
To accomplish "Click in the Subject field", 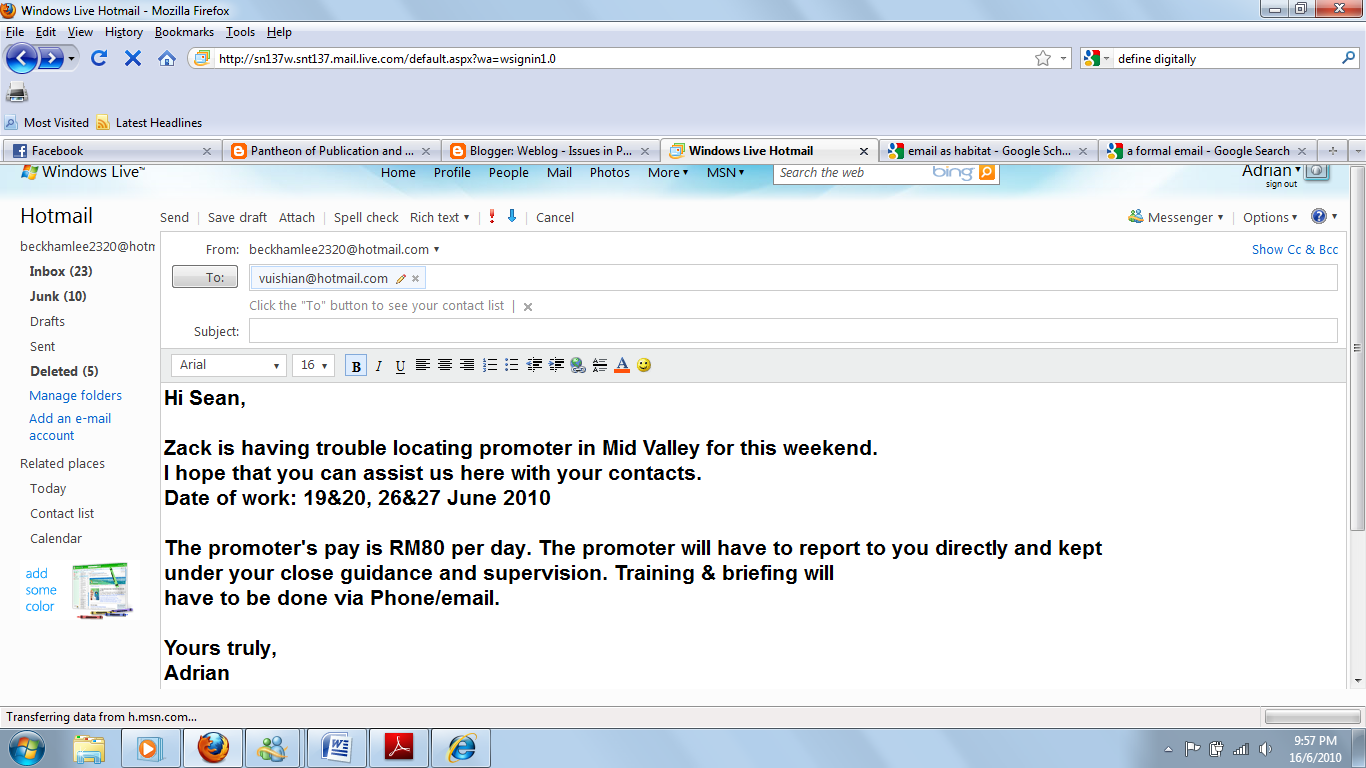I will tap(793, 331).
